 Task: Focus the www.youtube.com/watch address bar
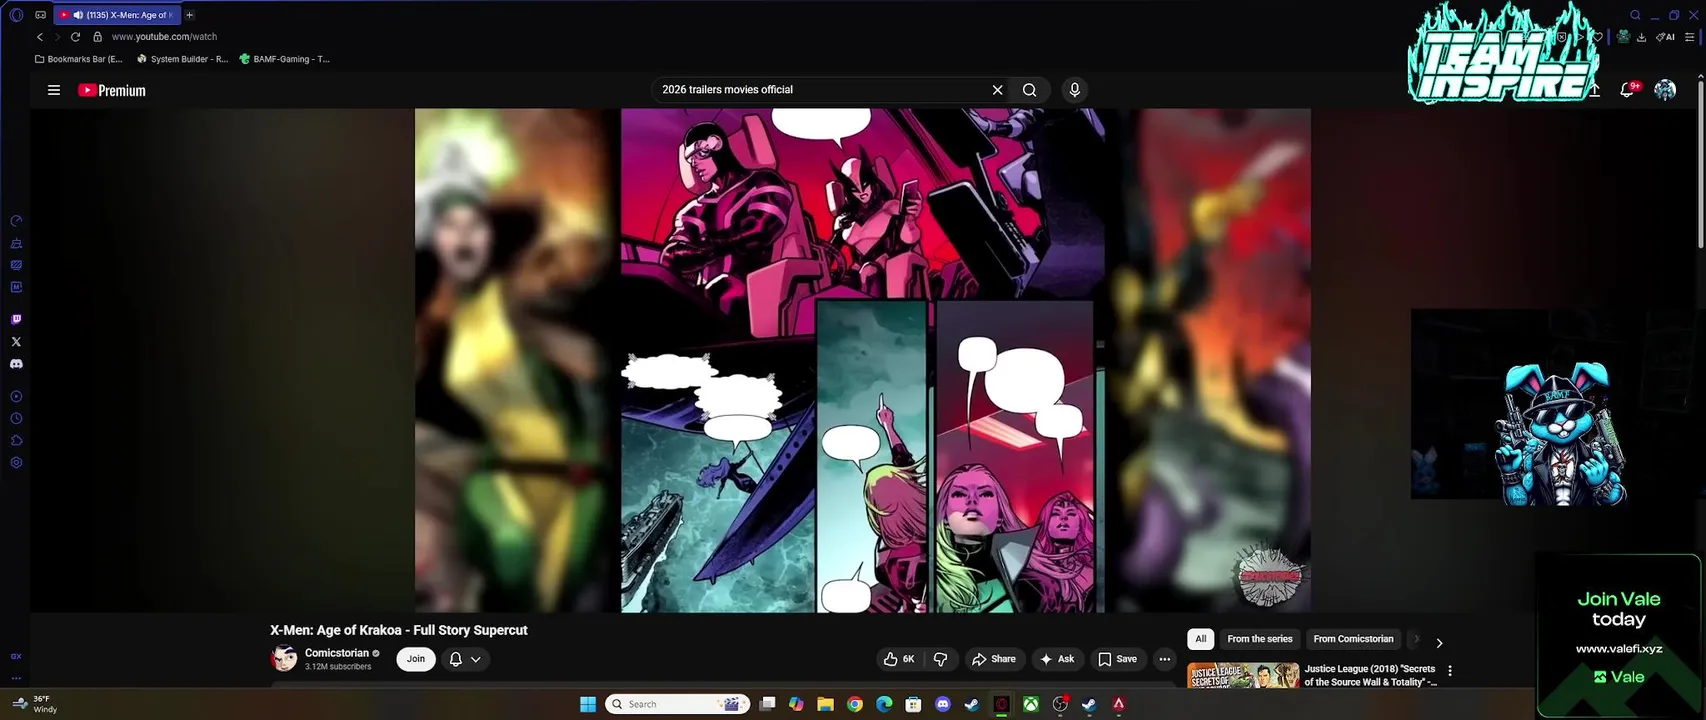tap(164, 37)
